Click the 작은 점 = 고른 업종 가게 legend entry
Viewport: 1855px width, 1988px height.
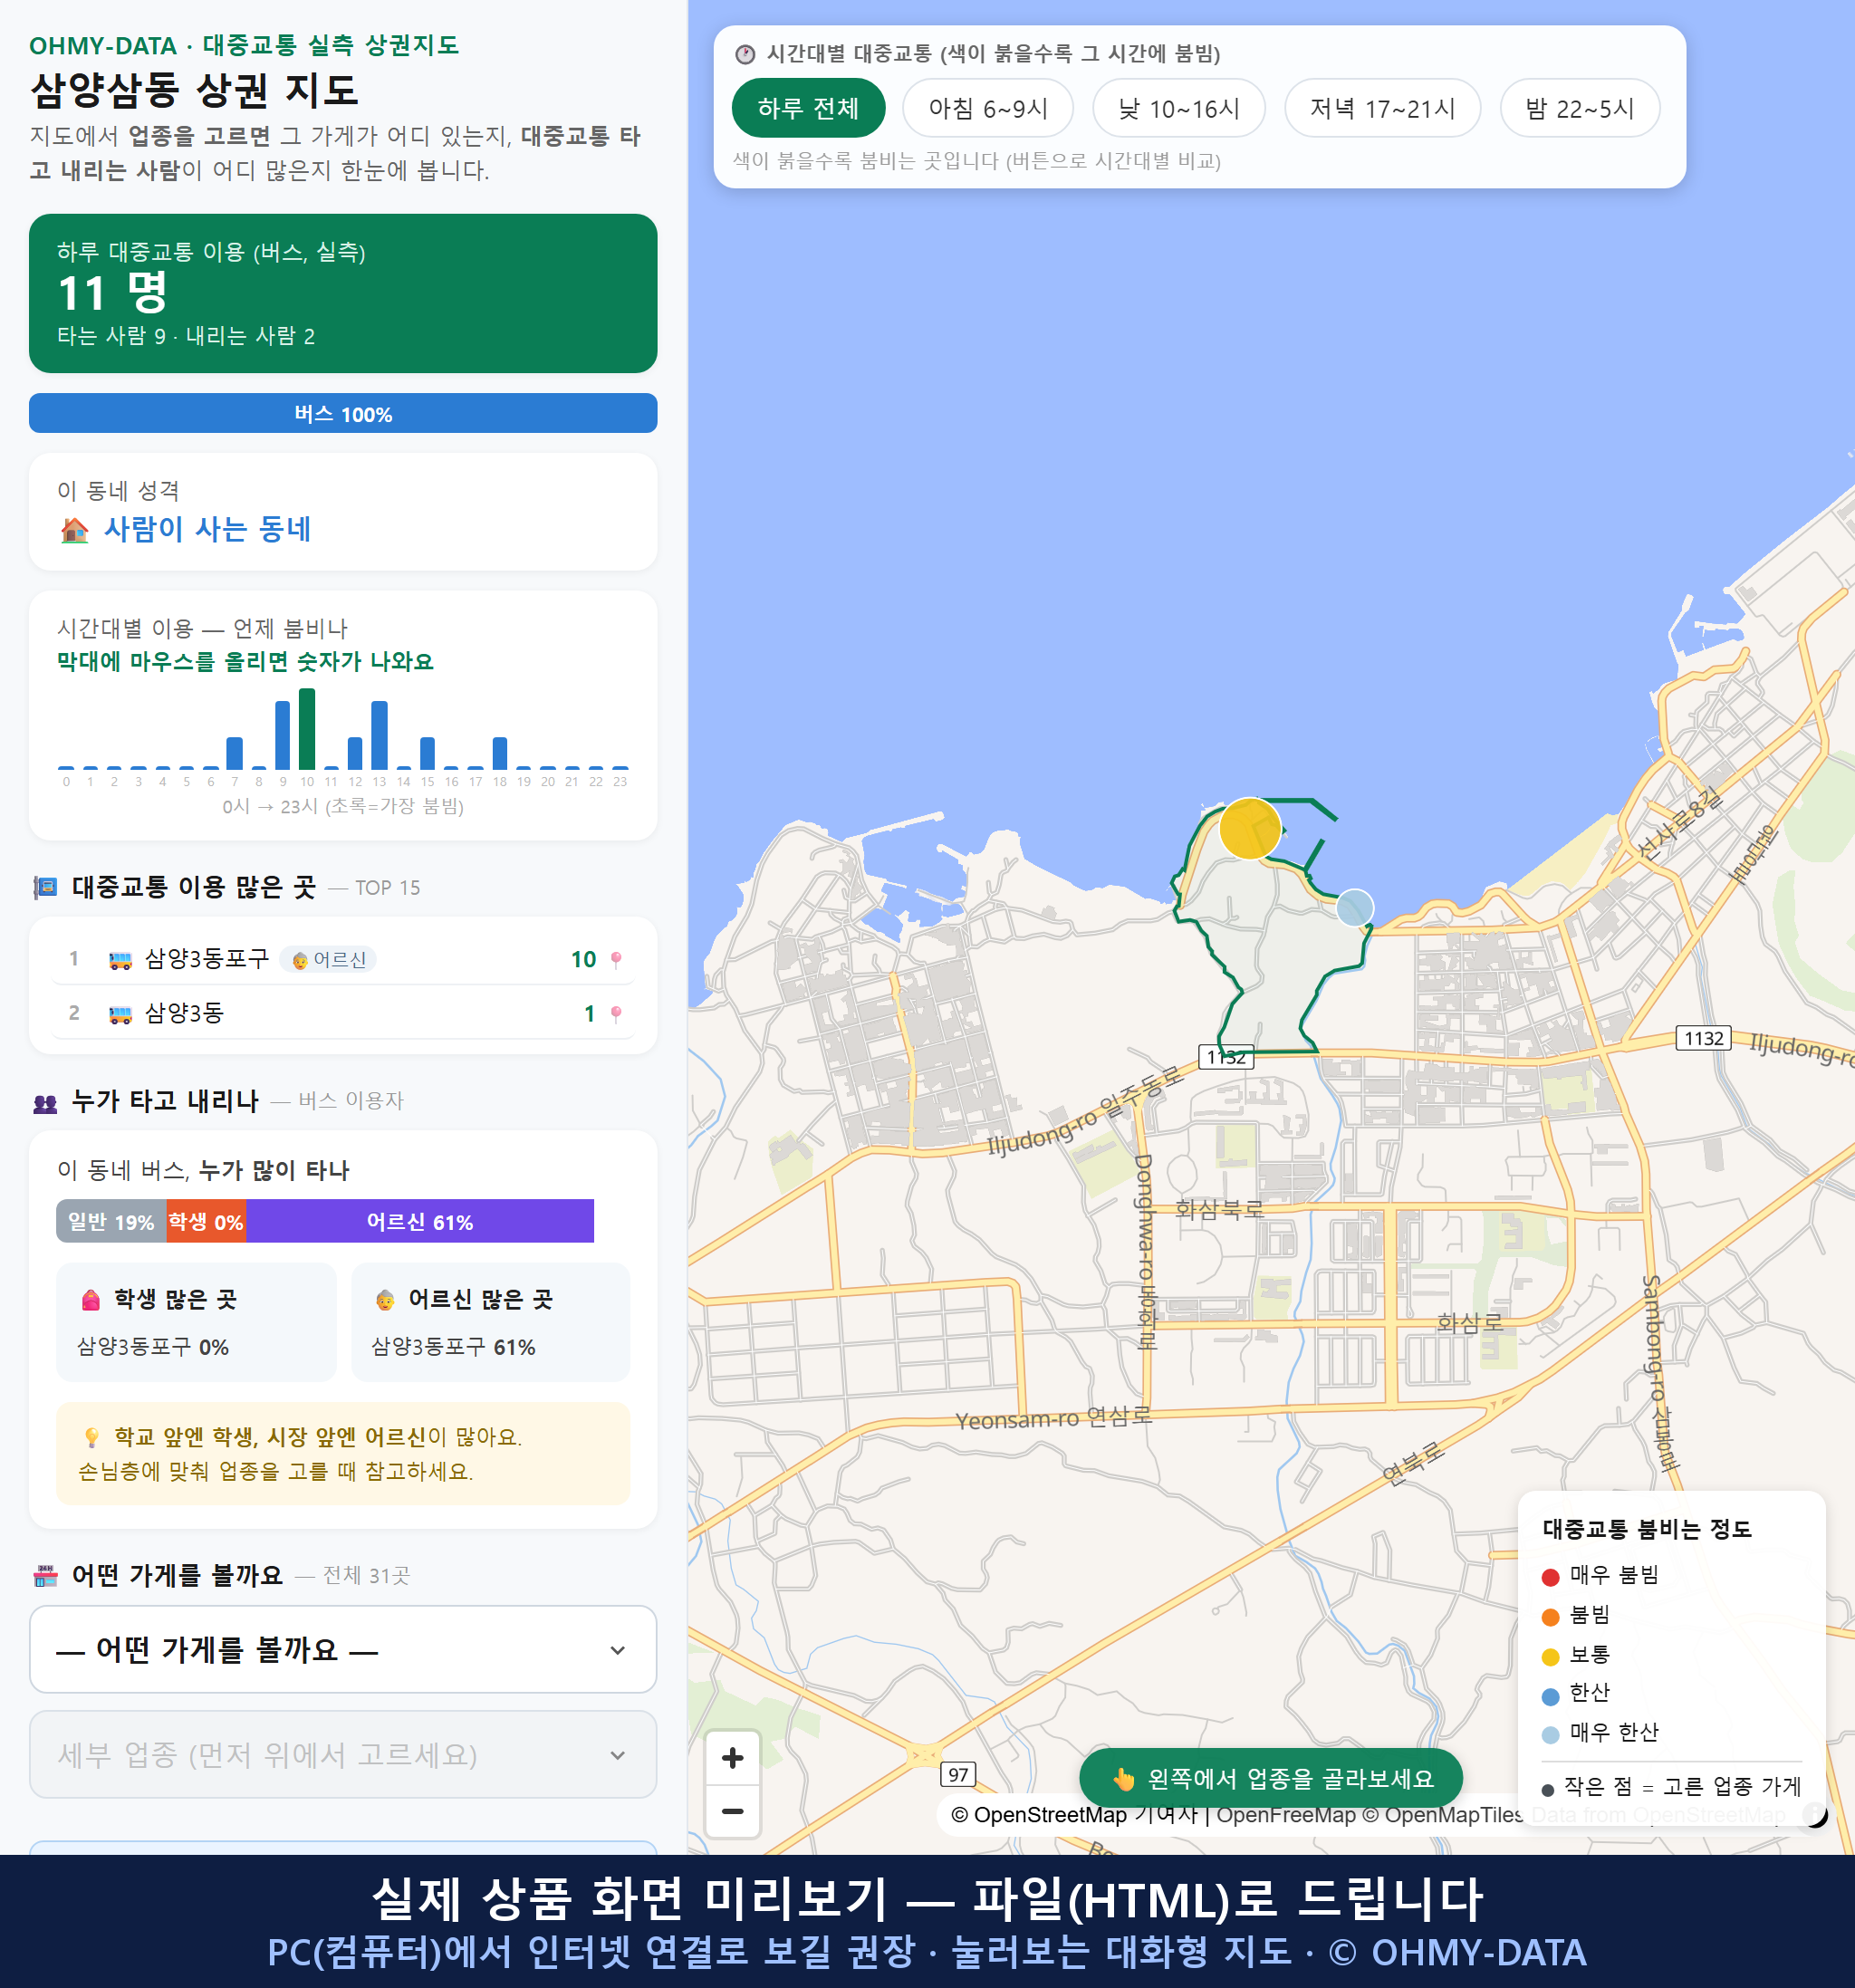(1672, 1787)
